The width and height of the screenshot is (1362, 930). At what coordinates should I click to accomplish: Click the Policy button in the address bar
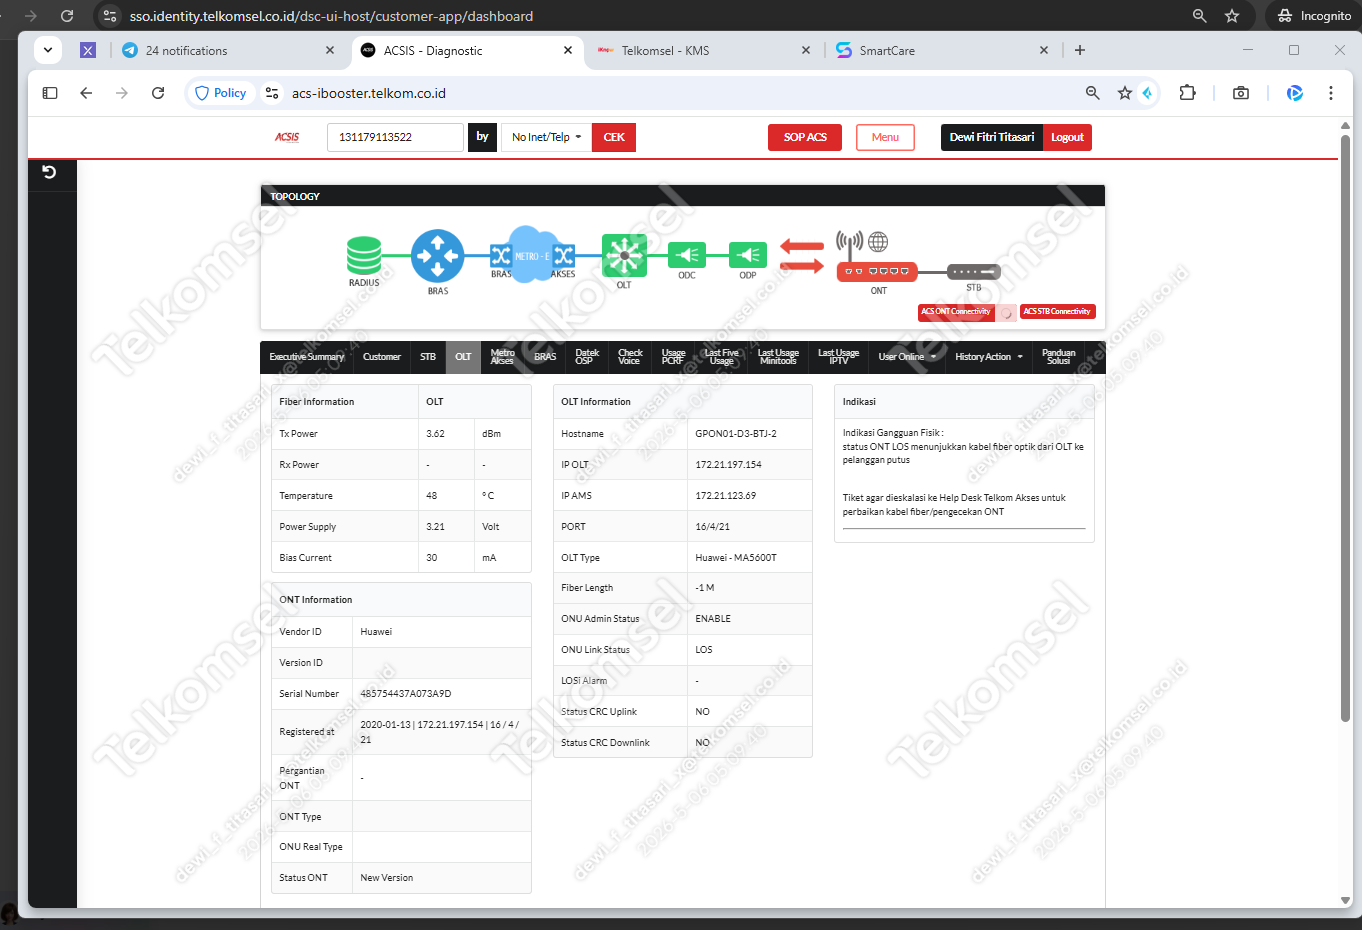coord(221,93)
